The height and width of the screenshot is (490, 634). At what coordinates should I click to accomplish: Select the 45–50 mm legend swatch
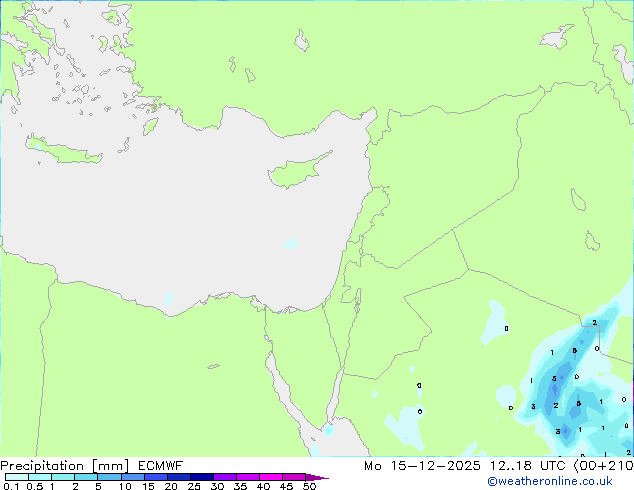[x=294, y=477]
